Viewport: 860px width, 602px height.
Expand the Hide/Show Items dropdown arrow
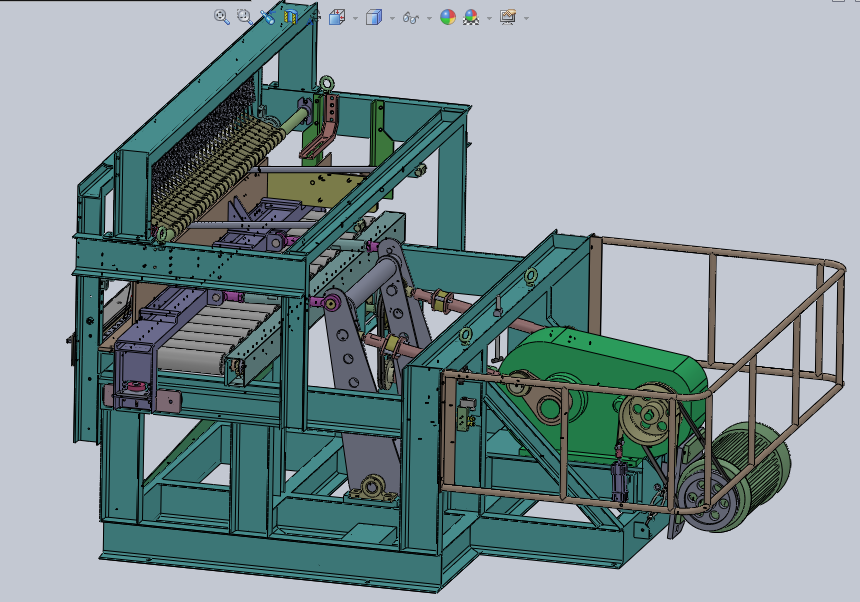click(x=428, y=18)
